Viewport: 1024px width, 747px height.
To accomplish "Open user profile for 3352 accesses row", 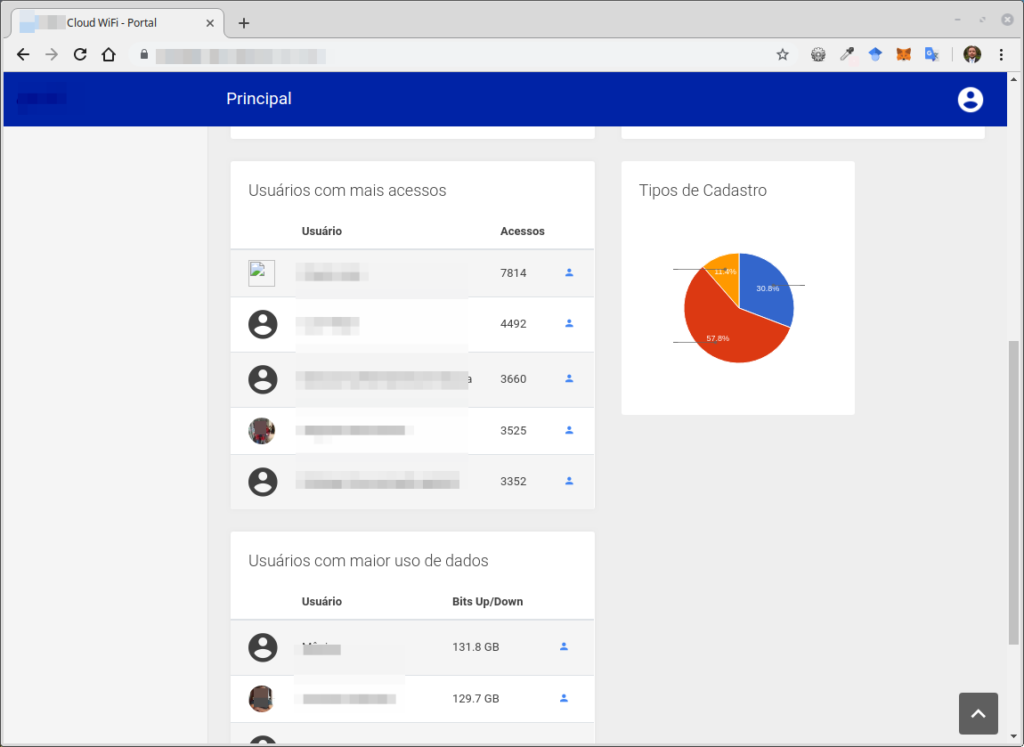I will 569,481.
